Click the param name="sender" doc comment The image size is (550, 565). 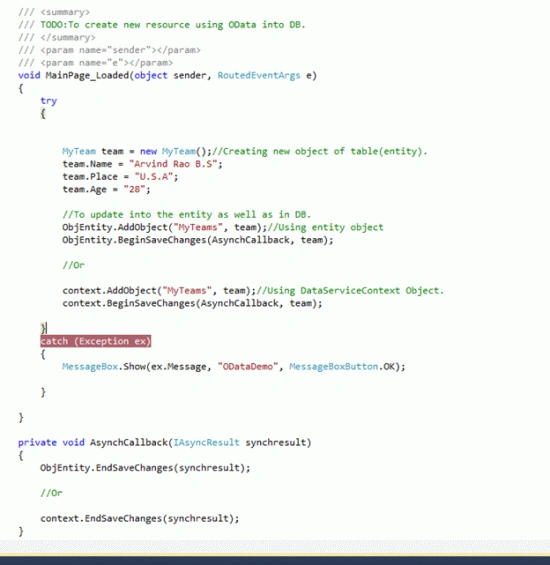[109, 50]
